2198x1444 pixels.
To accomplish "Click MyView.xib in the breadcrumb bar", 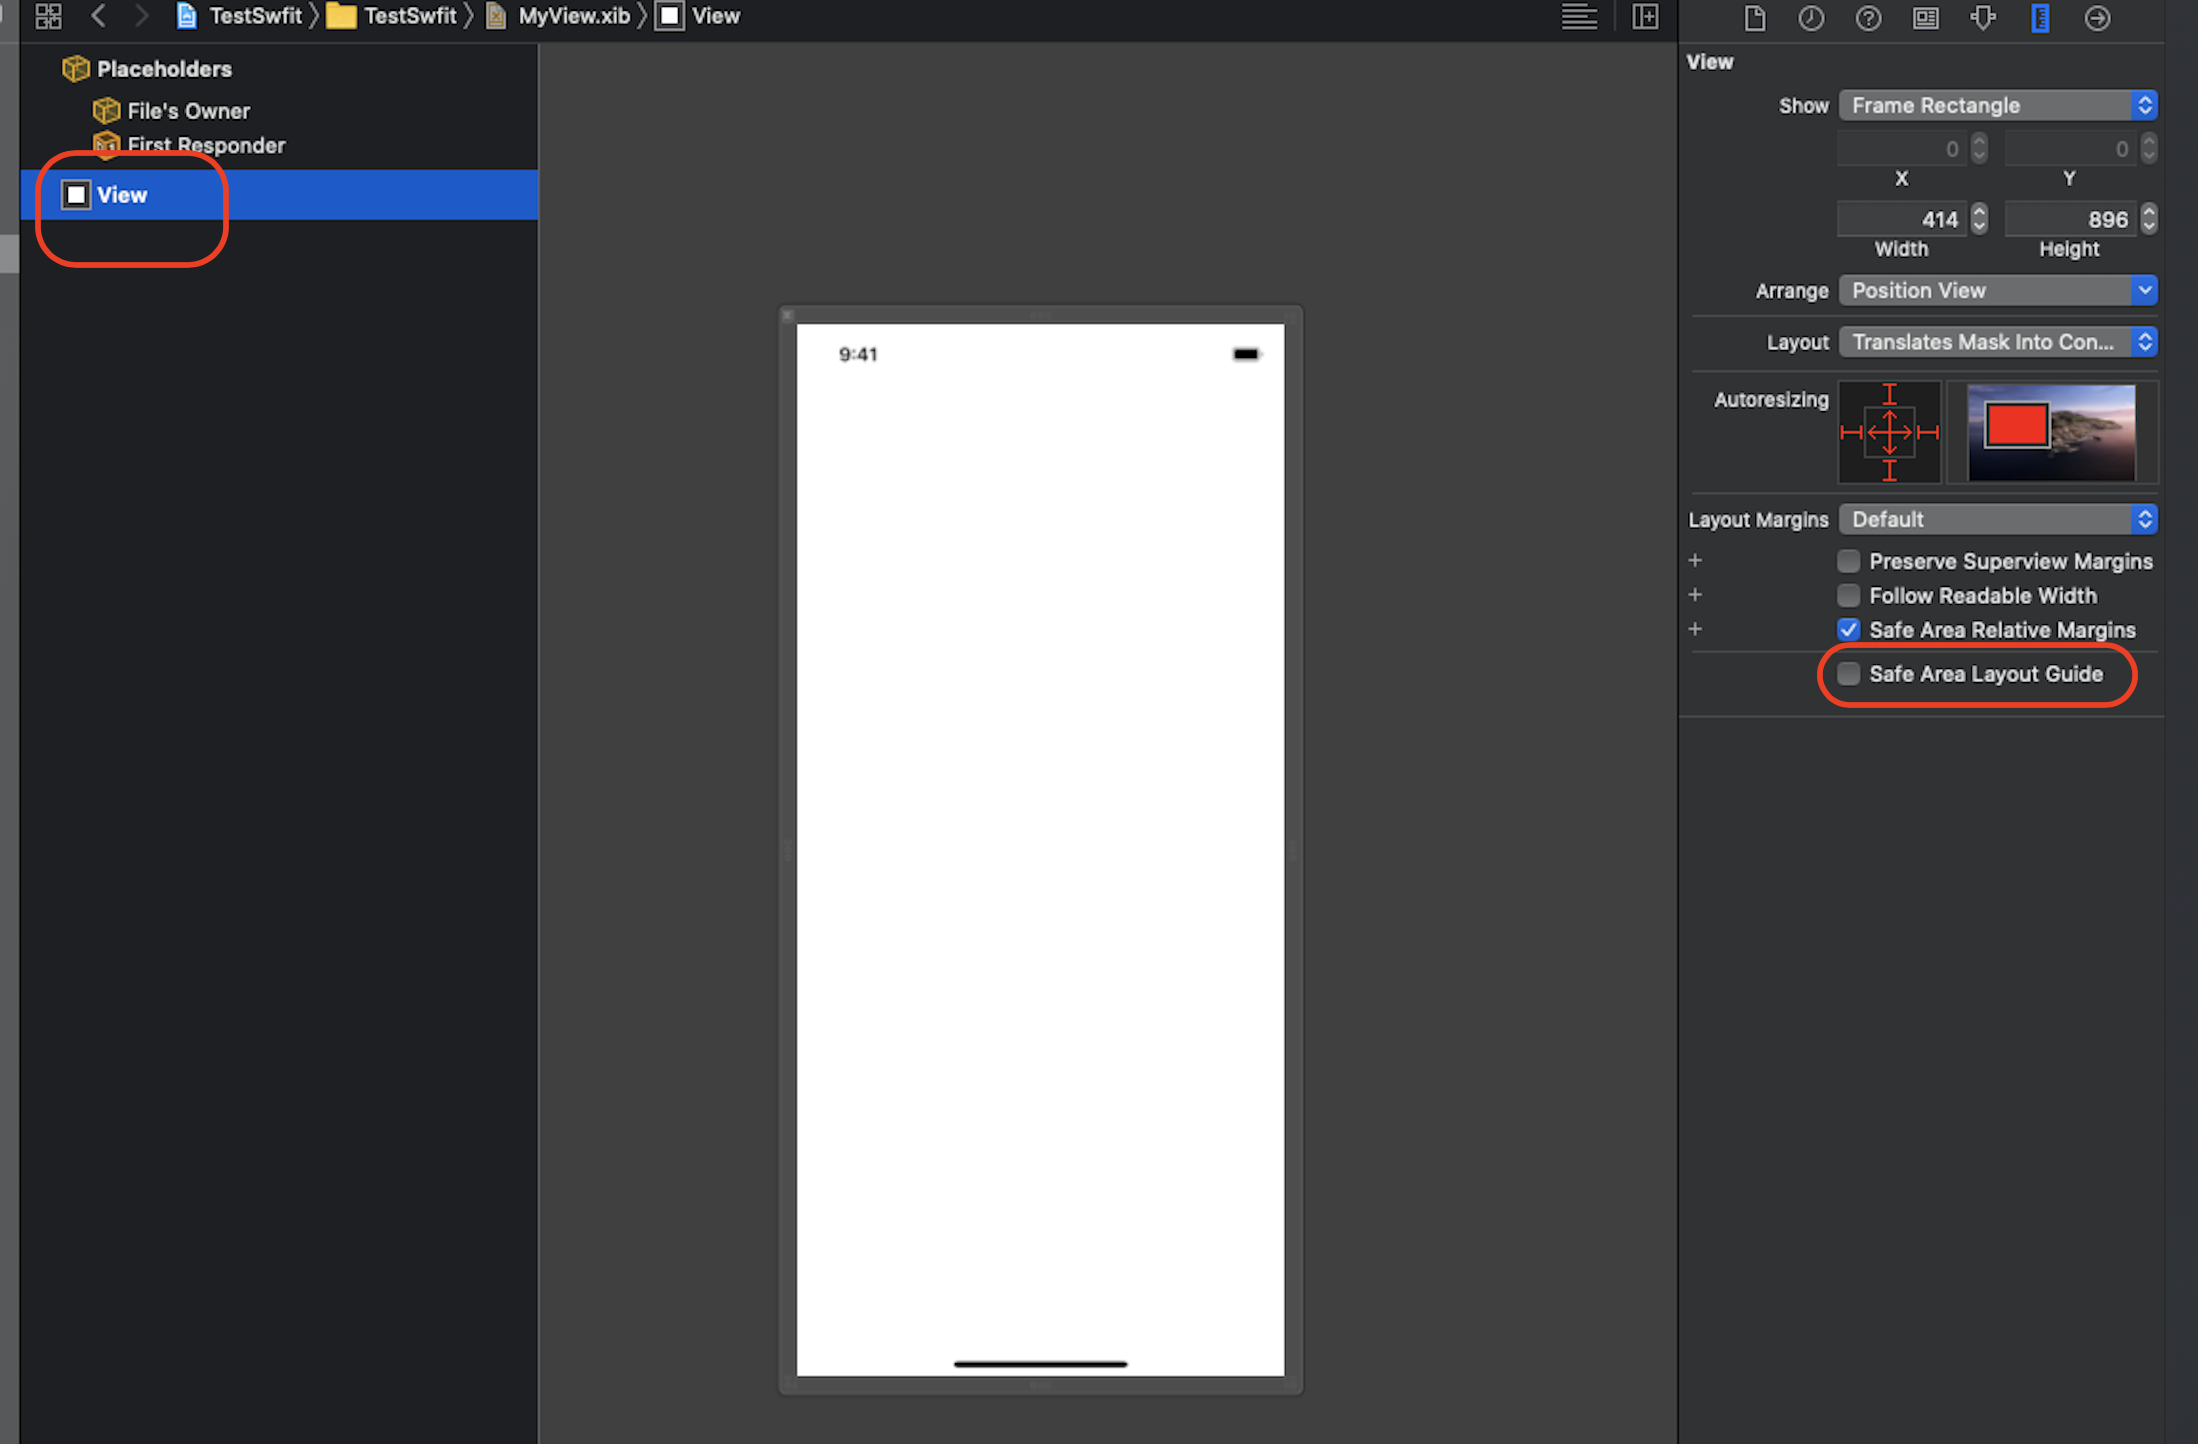I will coord(572,16).
